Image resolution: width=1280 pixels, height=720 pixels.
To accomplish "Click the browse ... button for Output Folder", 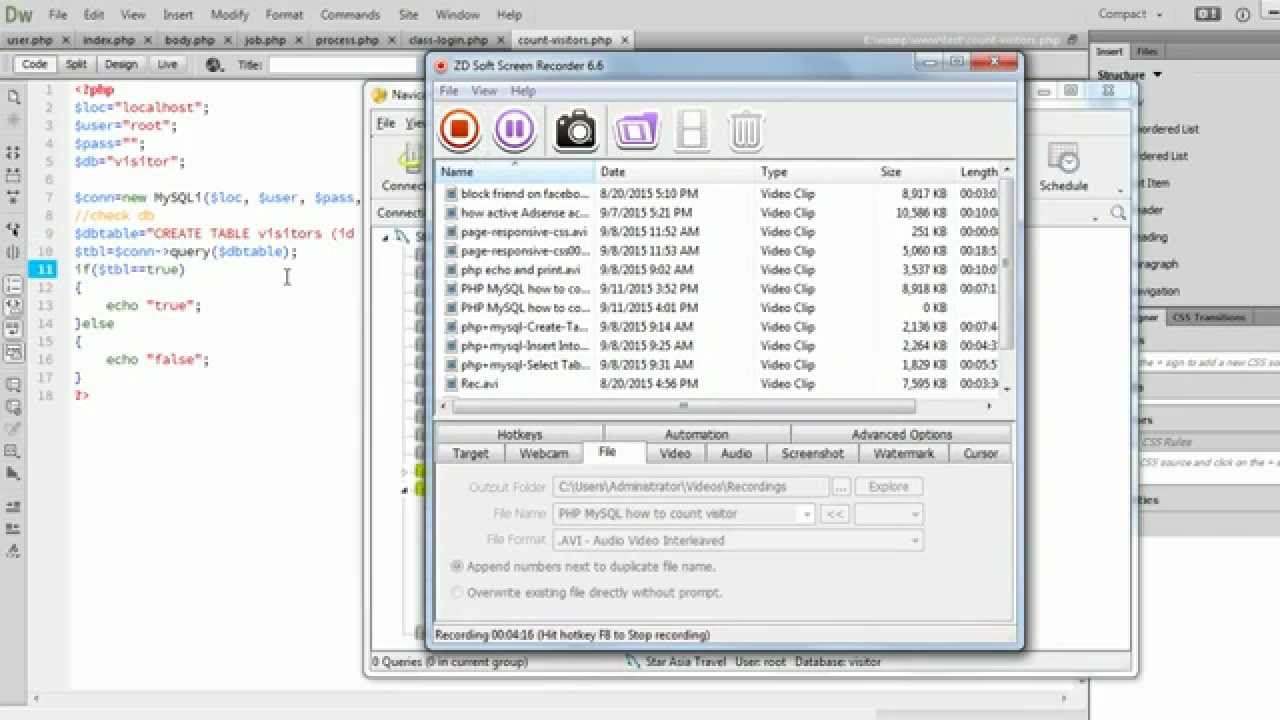I will (x=841, y=487).
